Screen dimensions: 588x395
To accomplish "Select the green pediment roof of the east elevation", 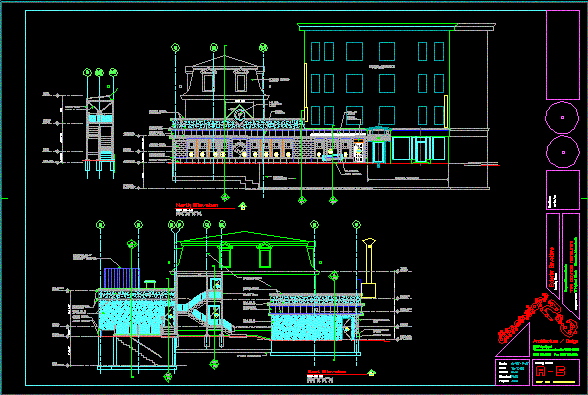I will coord(246,239).
